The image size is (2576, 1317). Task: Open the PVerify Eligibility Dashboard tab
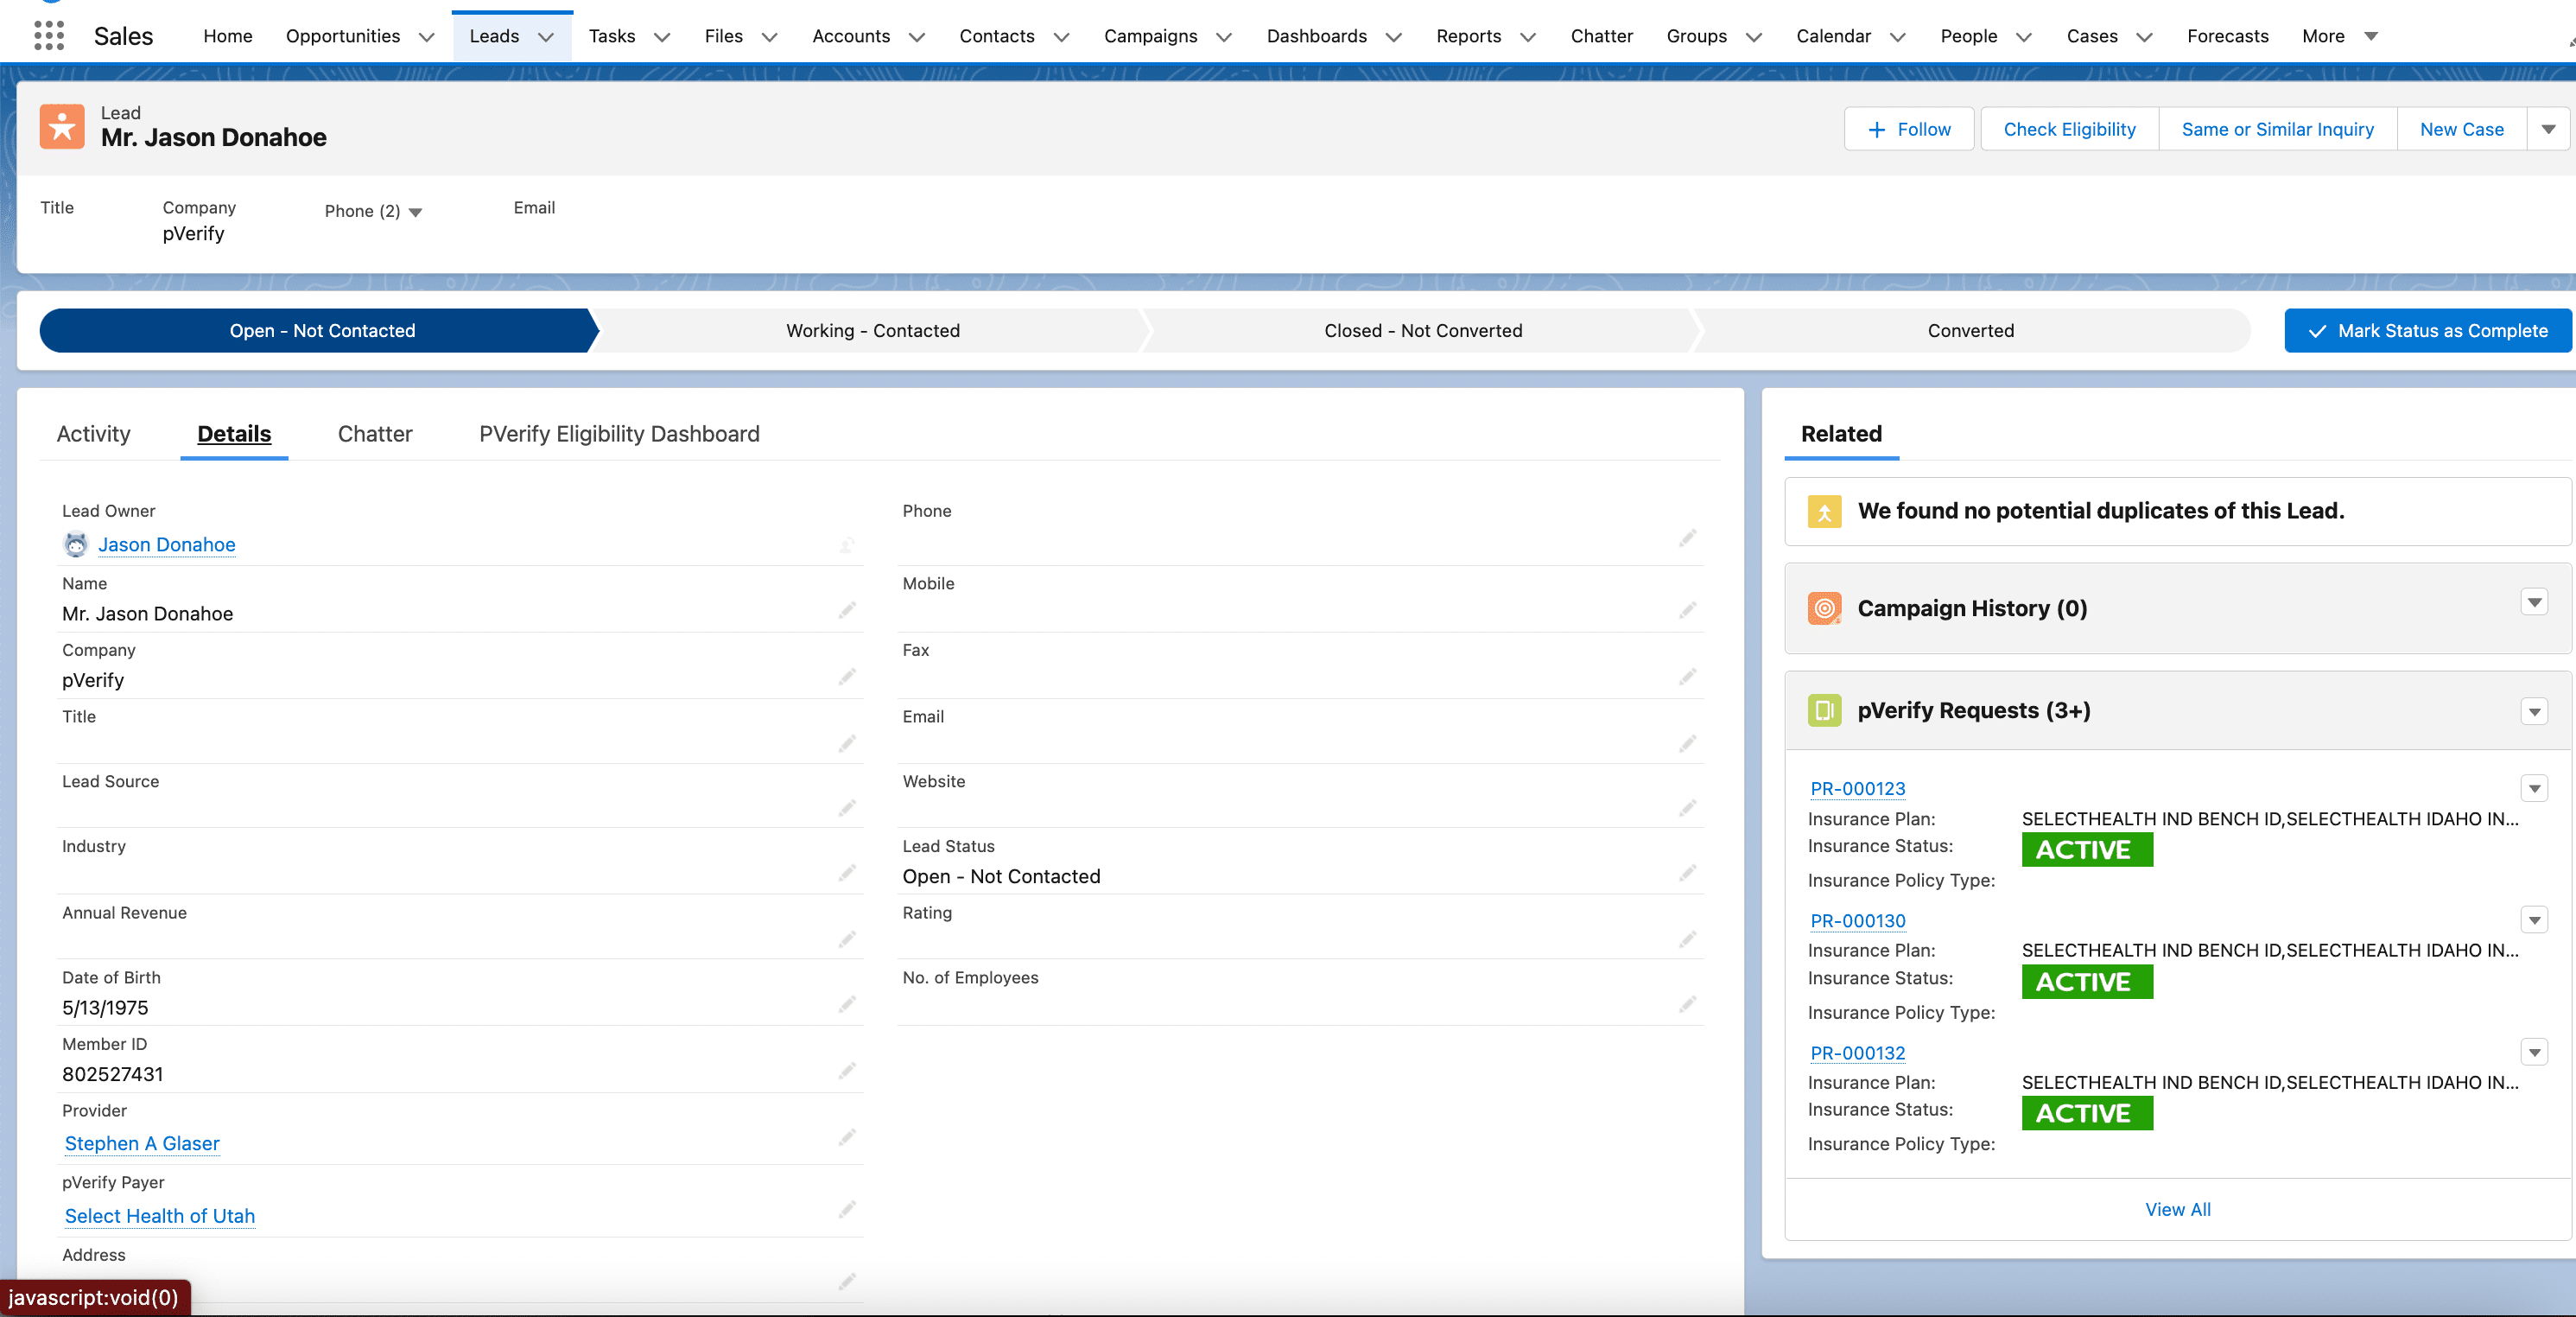(x=619, y=434)
